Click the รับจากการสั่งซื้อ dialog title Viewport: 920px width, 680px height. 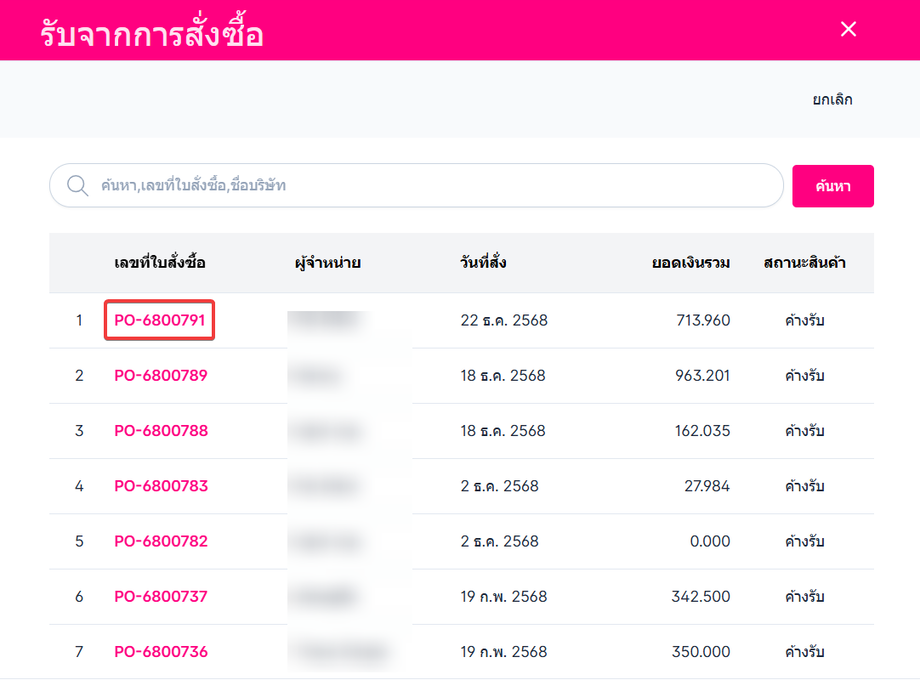tap(151, 32)
